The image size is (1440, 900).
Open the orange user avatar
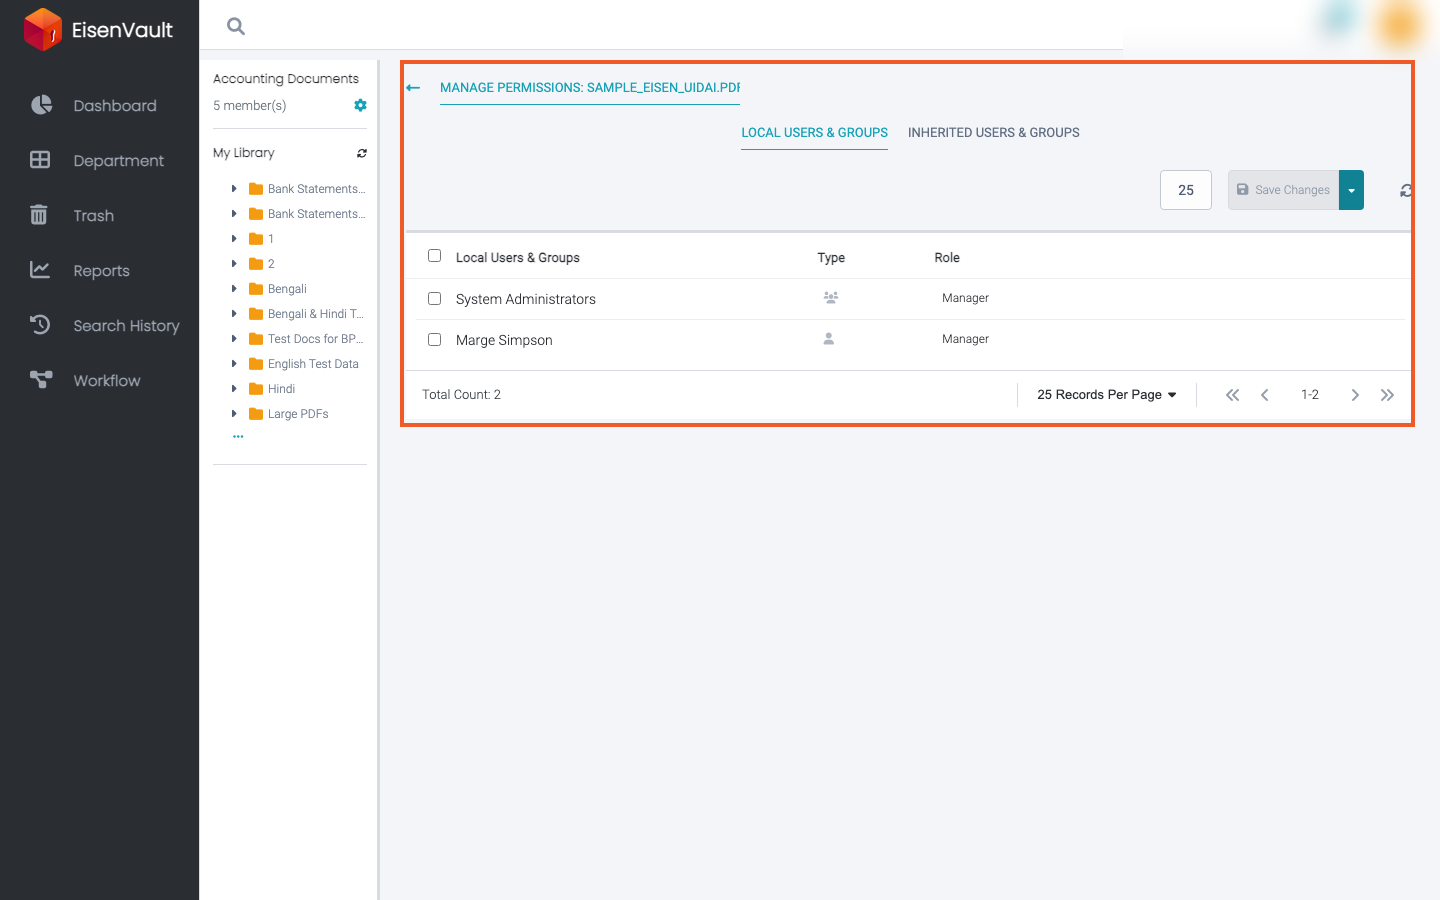point(1399,24)
